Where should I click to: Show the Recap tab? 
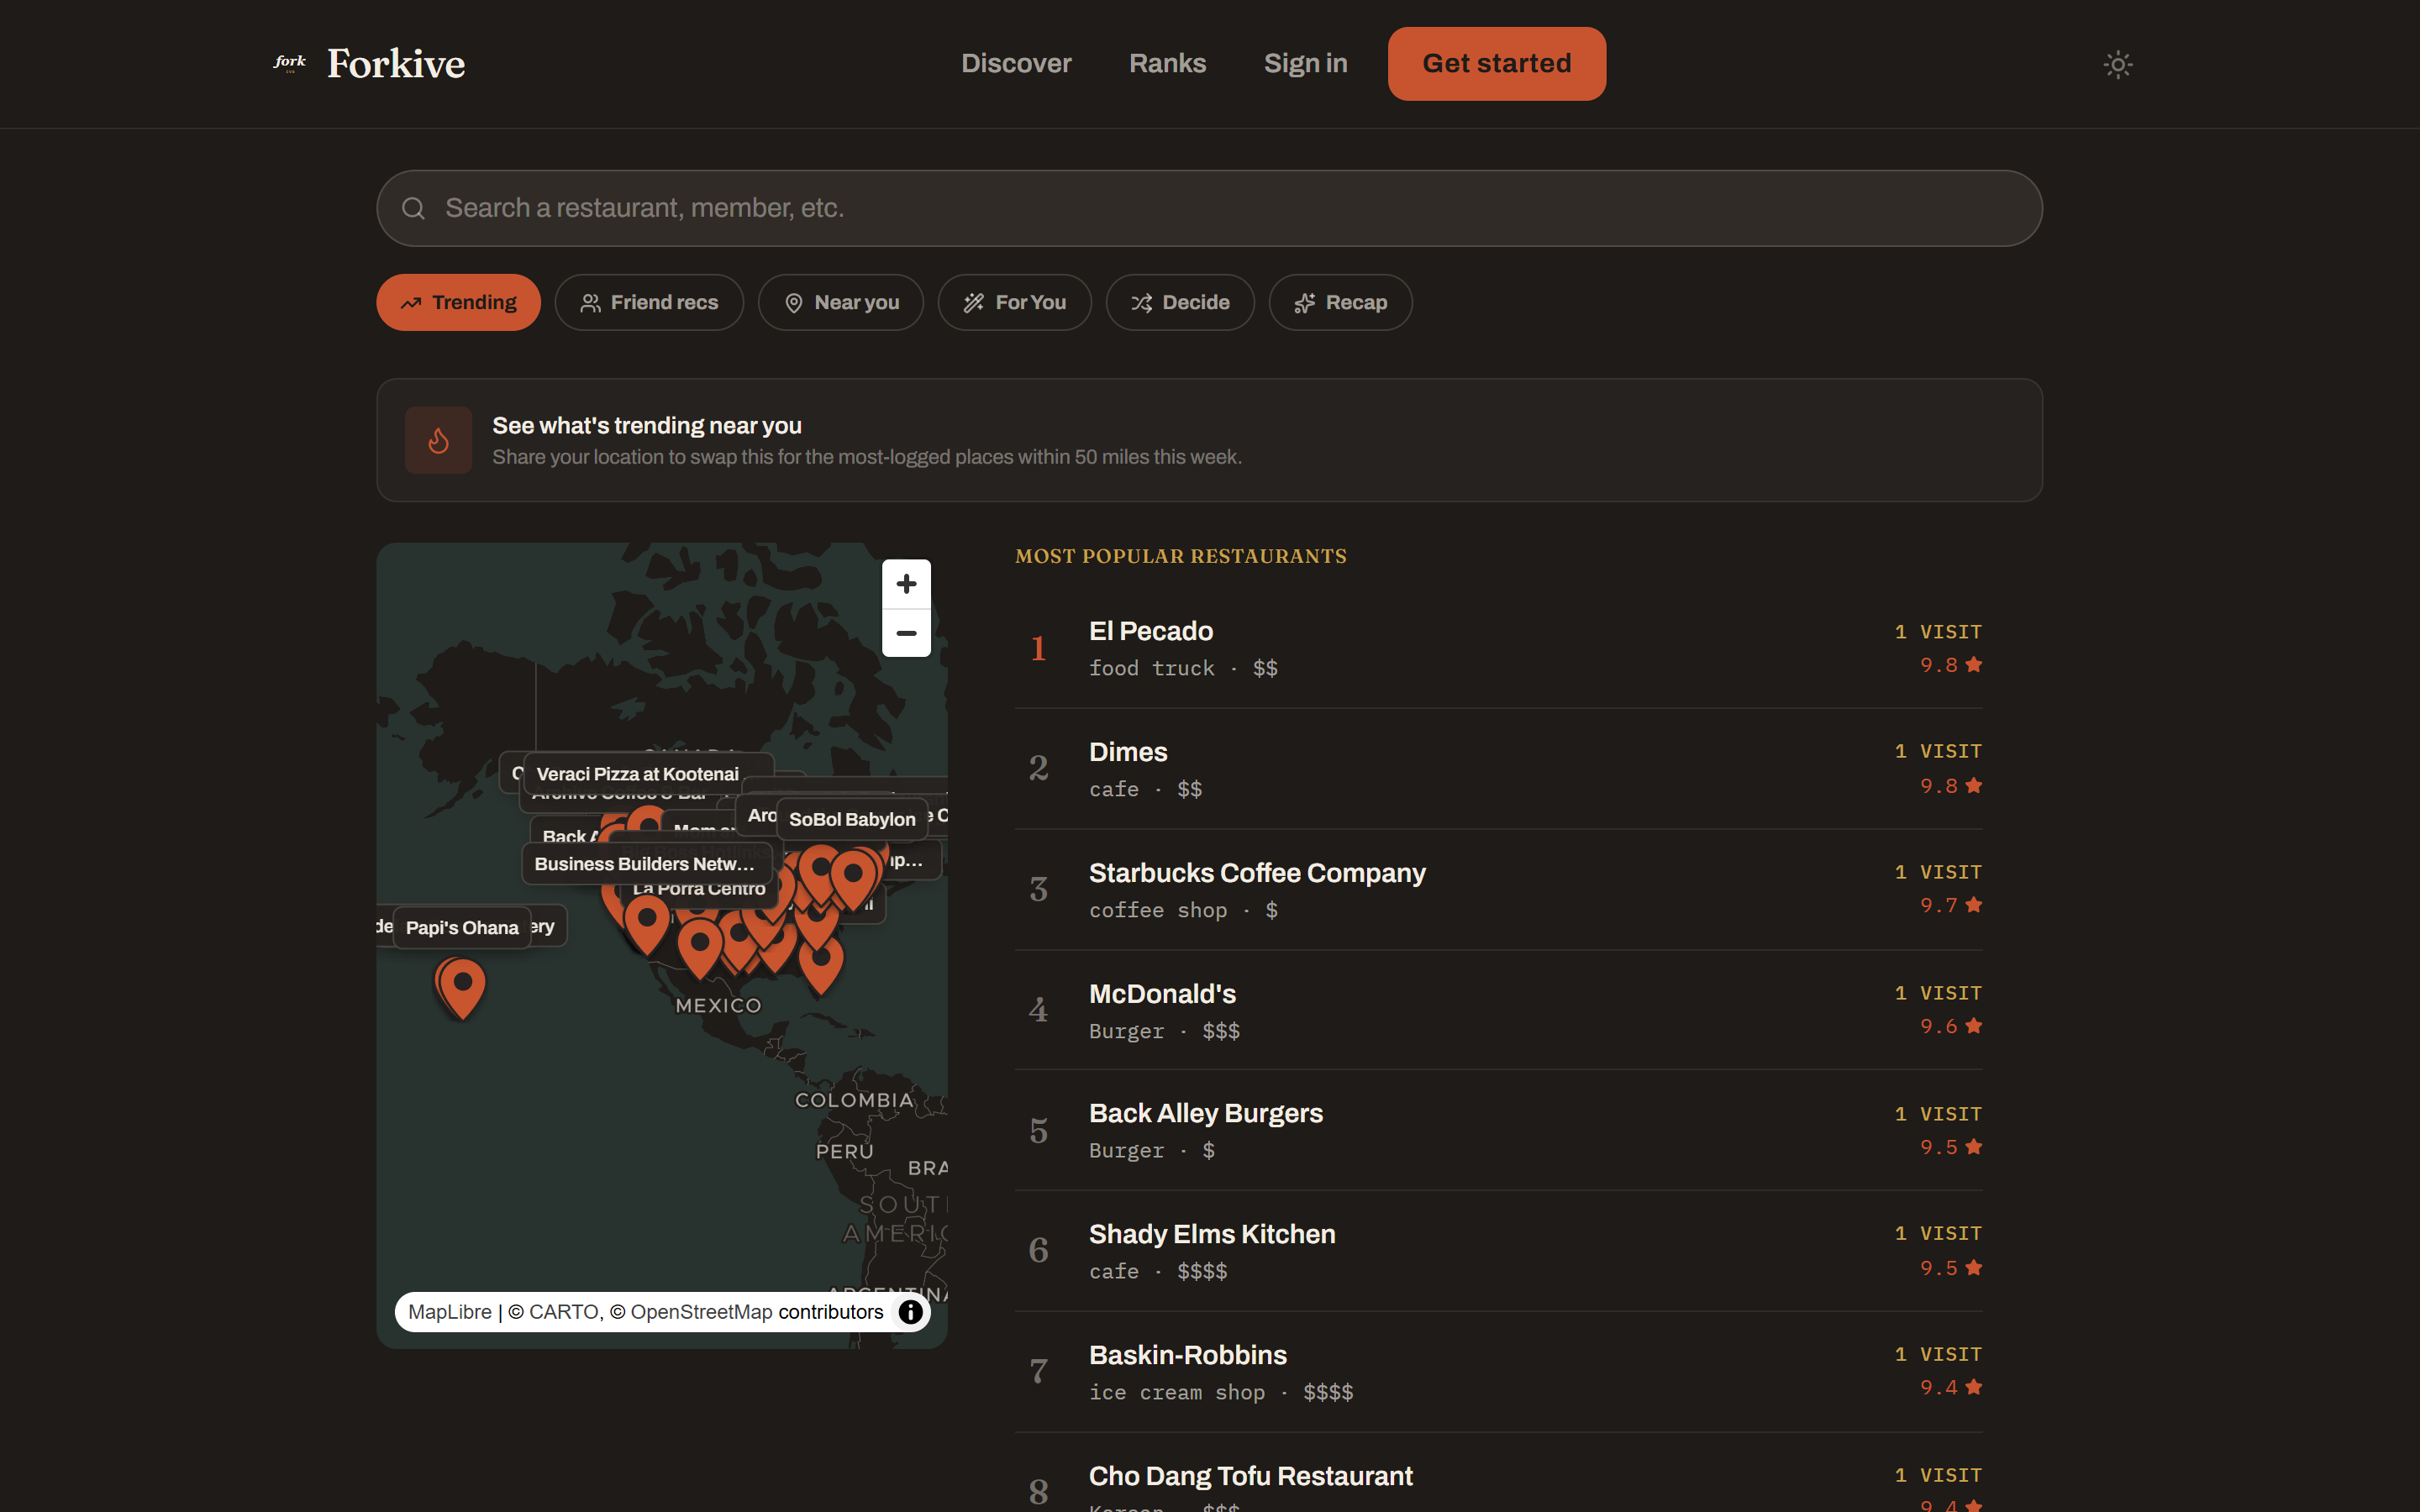point(1340,302)
